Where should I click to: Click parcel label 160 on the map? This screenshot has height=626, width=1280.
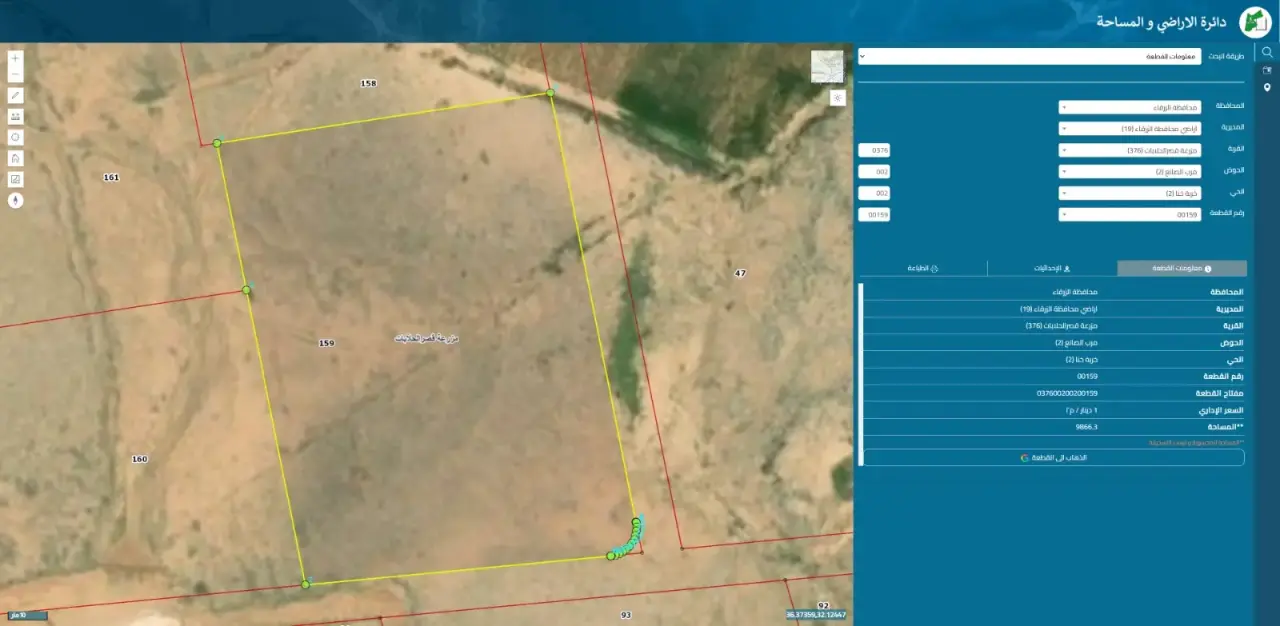139,459
